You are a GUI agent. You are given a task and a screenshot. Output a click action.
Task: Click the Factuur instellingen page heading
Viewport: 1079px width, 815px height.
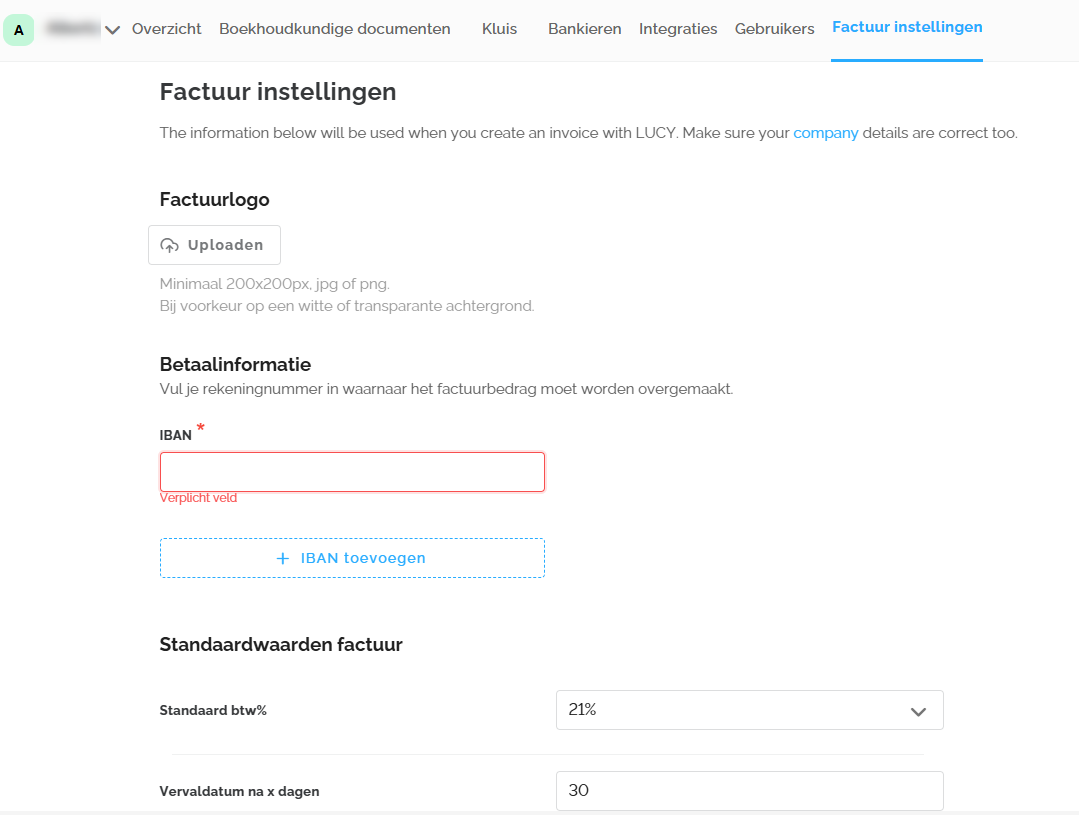pos(278,92)
